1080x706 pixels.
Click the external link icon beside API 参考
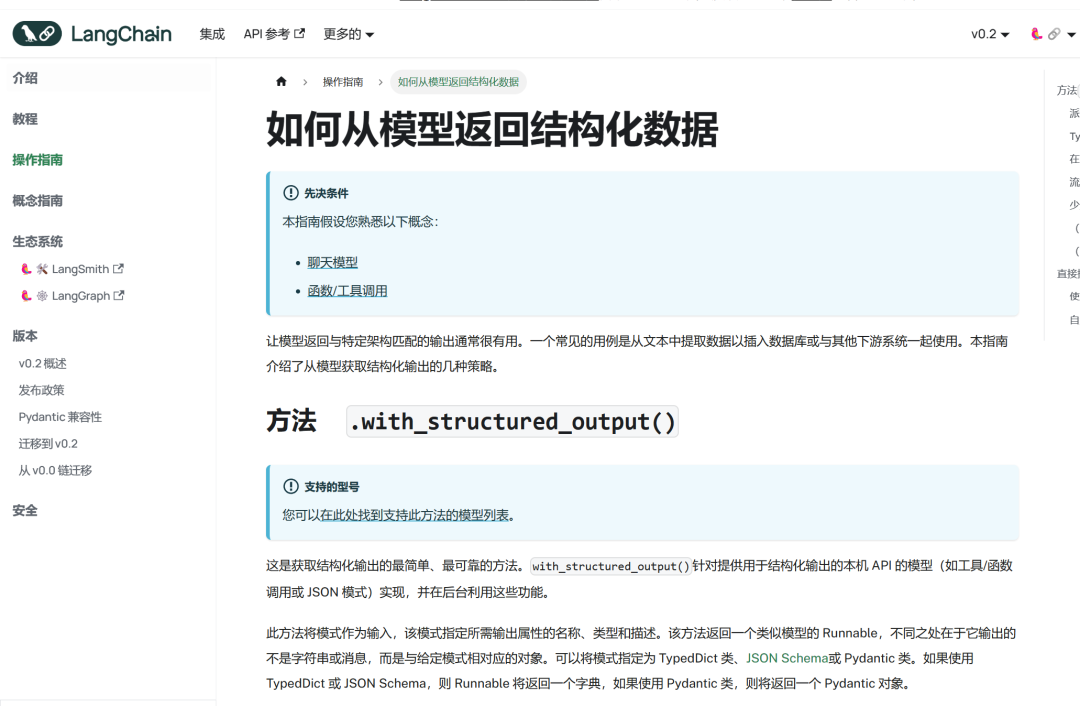tap(299, 34)
